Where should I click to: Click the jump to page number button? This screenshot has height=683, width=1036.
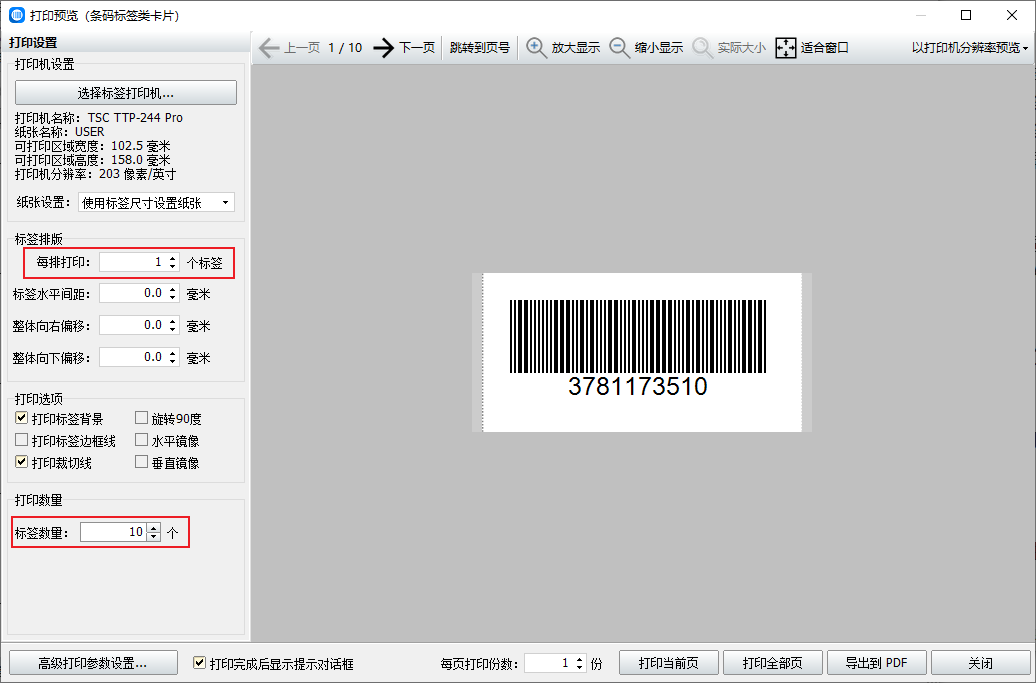pyautogui.click(x=480, y=48)
